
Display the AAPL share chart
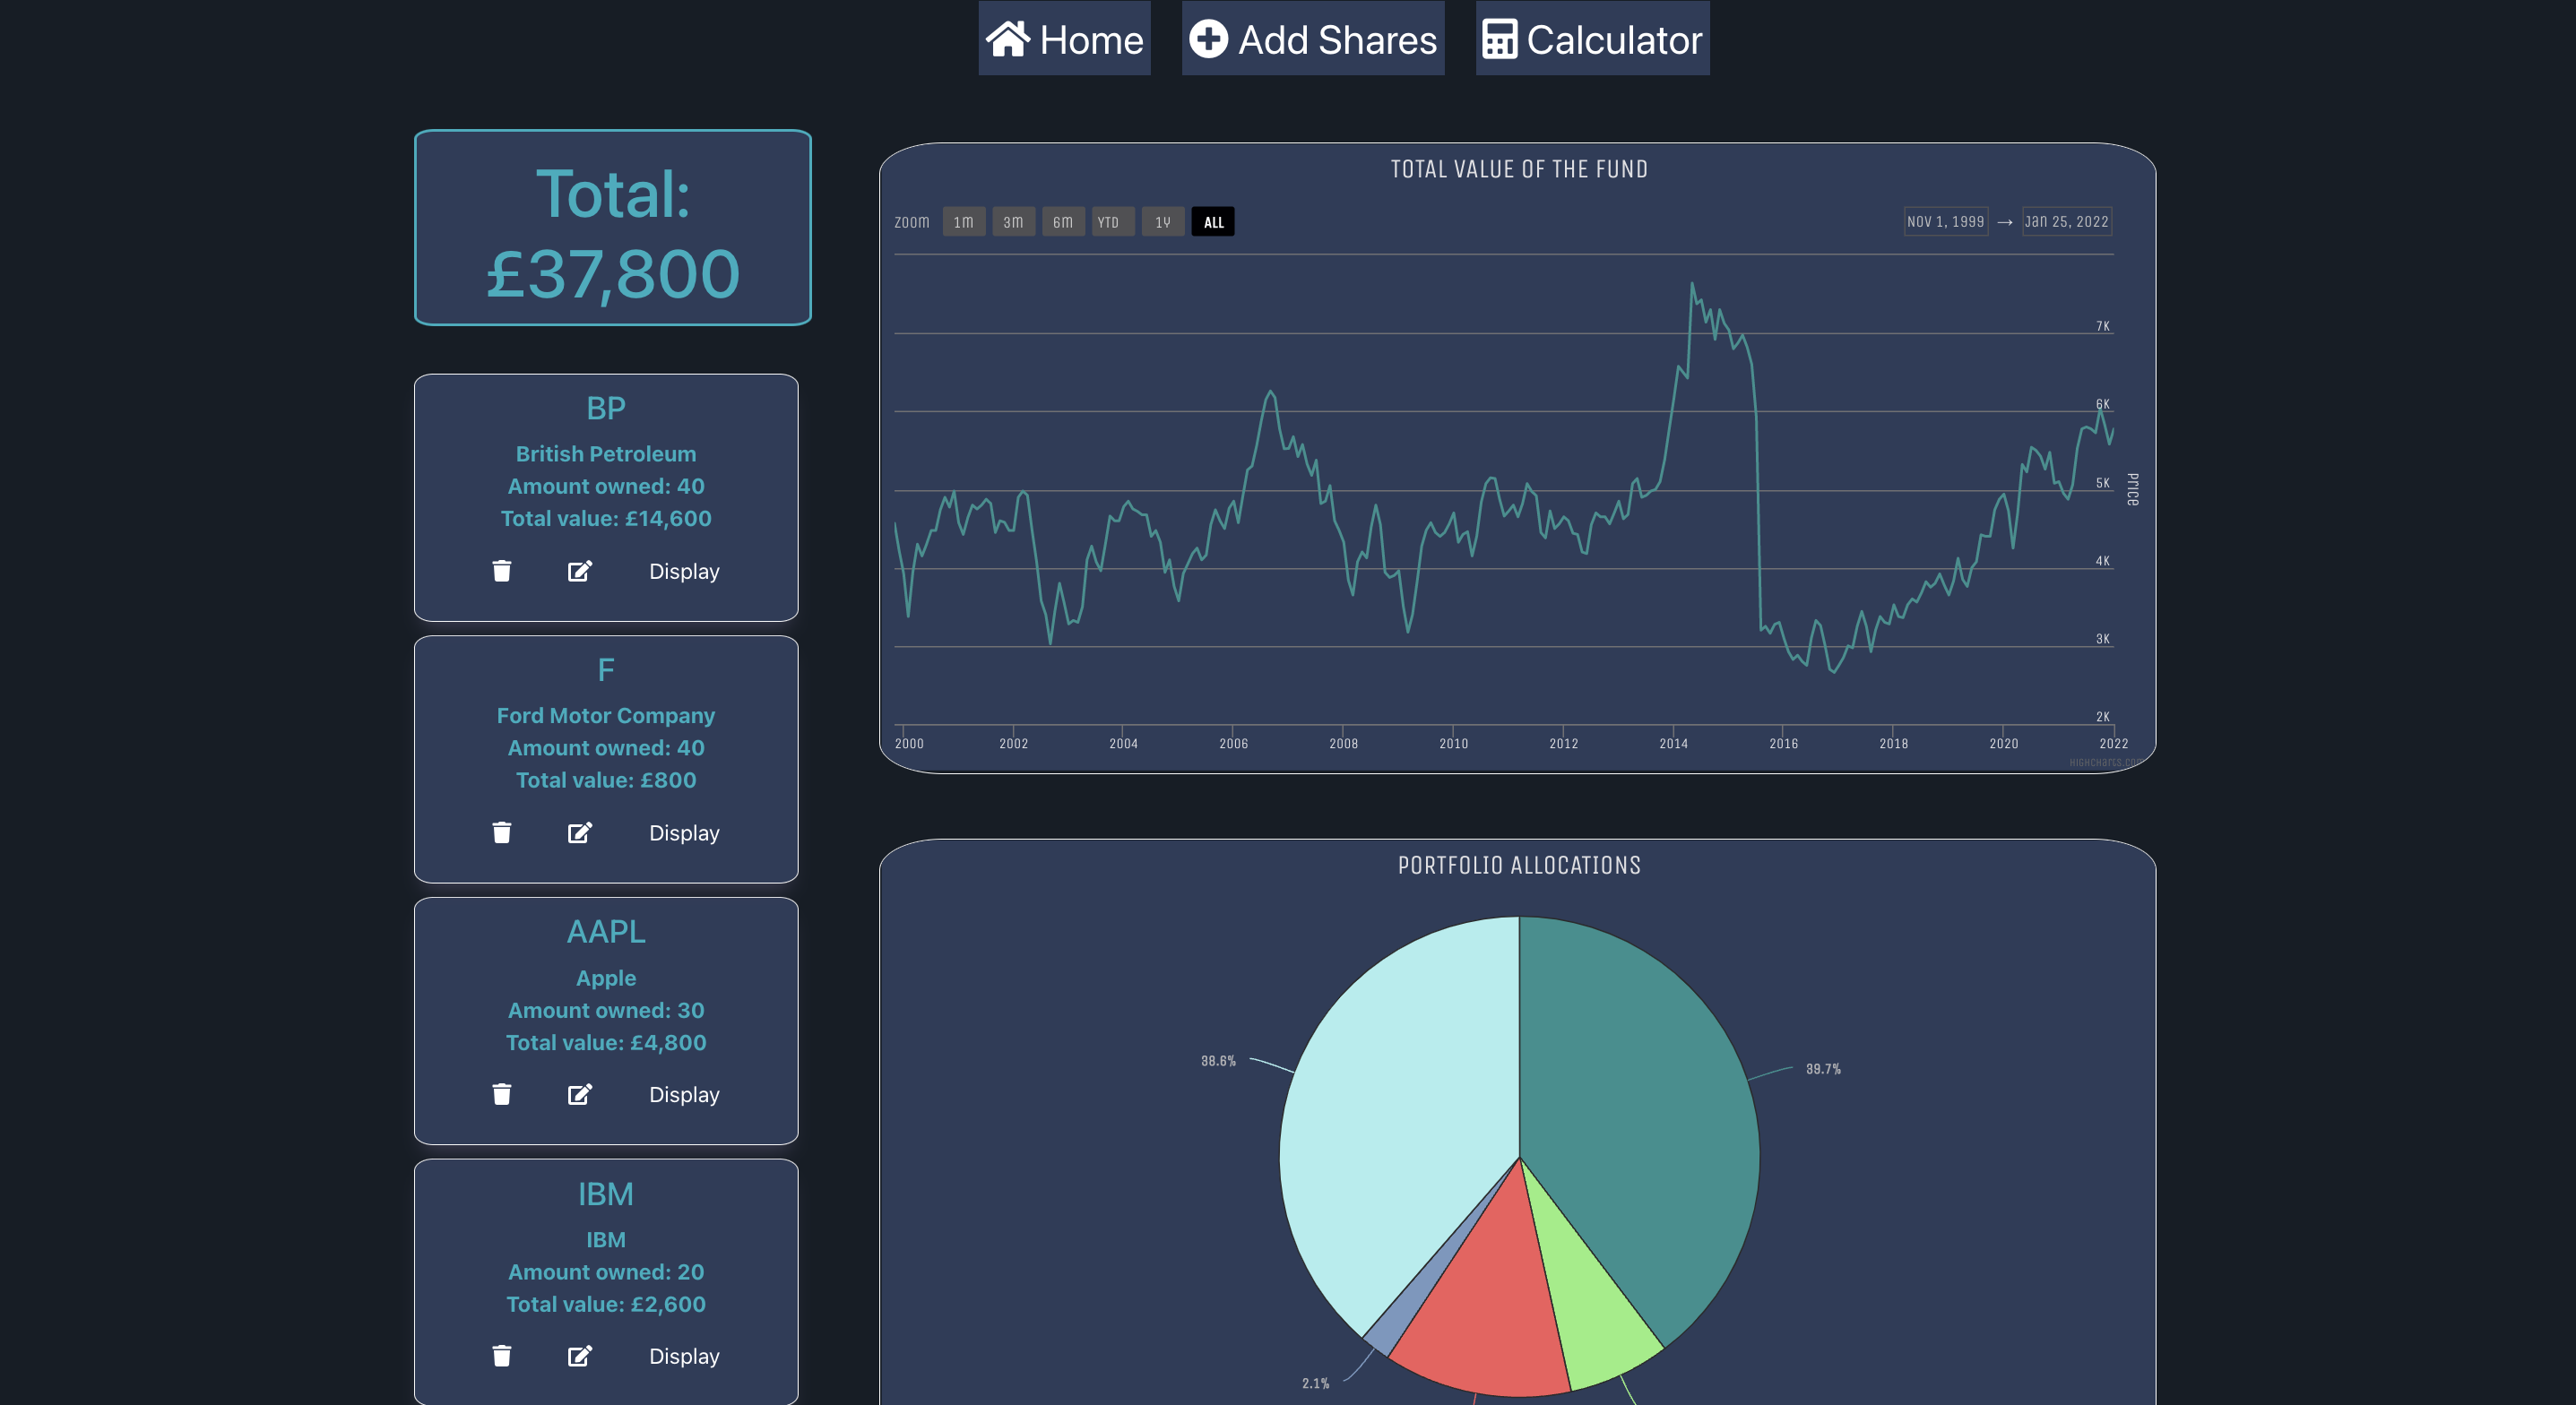pyautogui.click(x=684, y=1095)
